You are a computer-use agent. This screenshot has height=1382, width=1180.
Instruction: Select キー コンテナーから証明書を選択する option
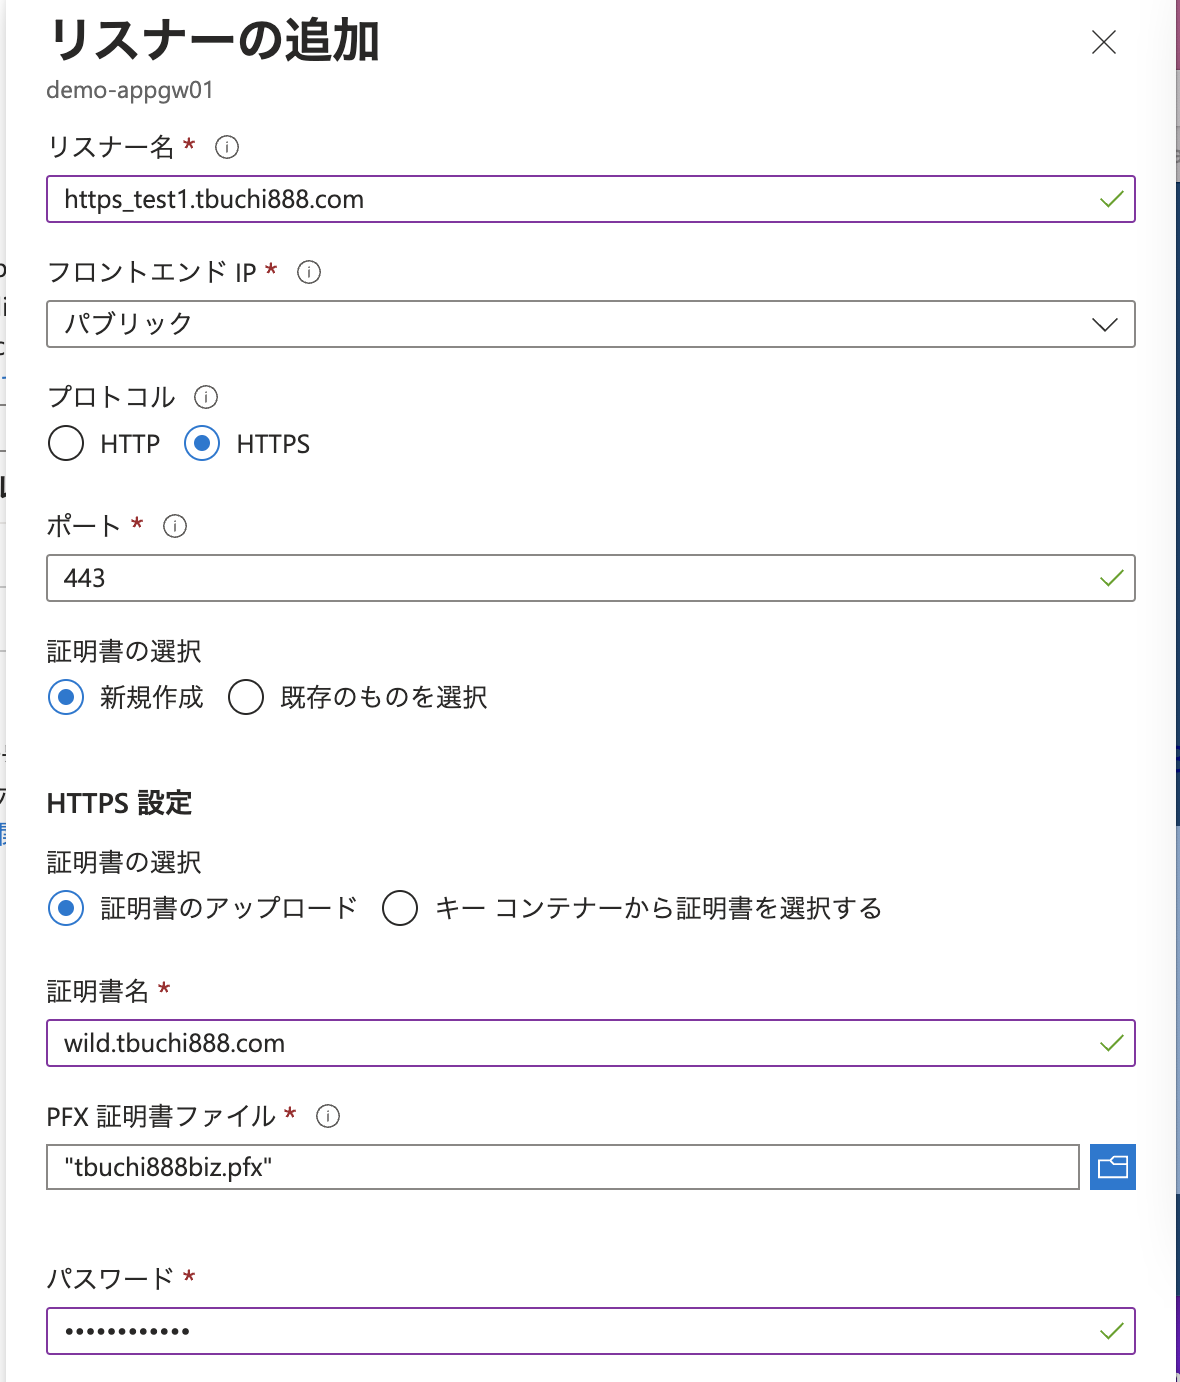399,908
